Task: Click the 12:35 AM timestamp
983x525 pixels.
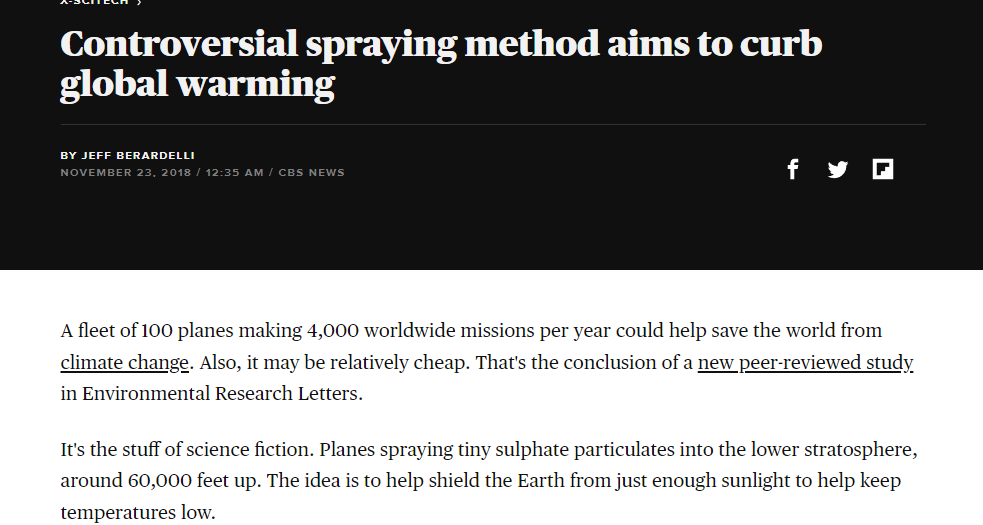Action: pos(233,172)
